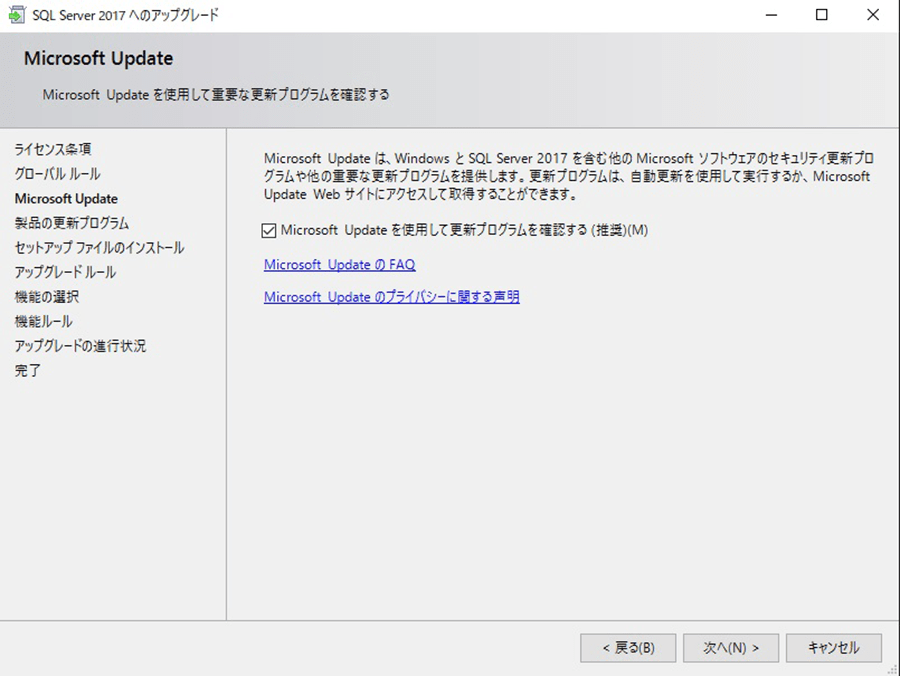
Task: Click the large Microsoft Update page heading
Action: coord(98,58)
